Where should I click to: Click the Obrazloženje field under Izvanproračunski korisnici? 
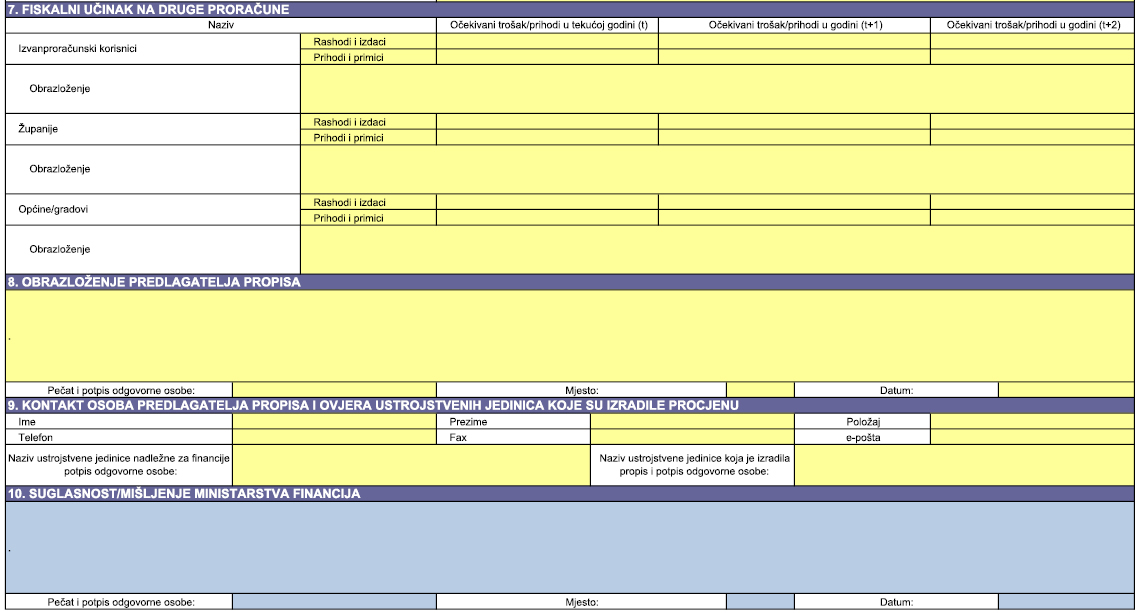pos(717,89)
